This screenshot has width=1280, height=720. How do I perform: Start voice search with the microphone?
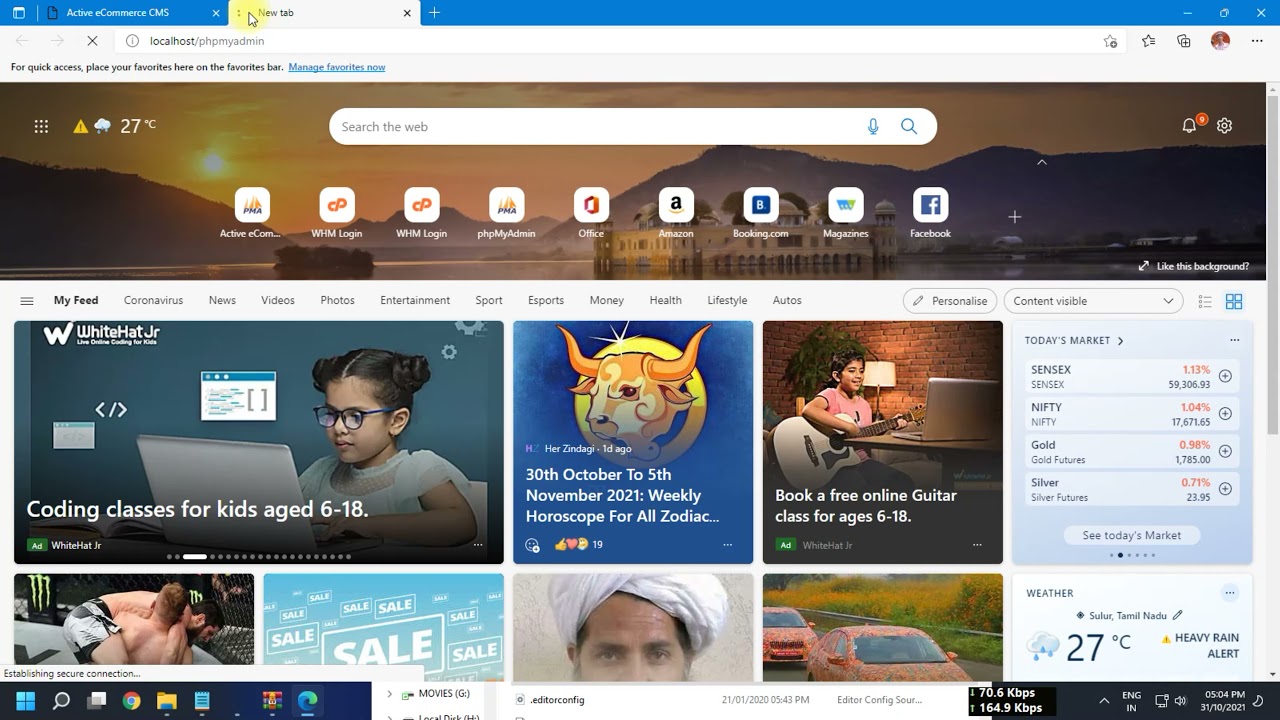(x=873, y=127)
